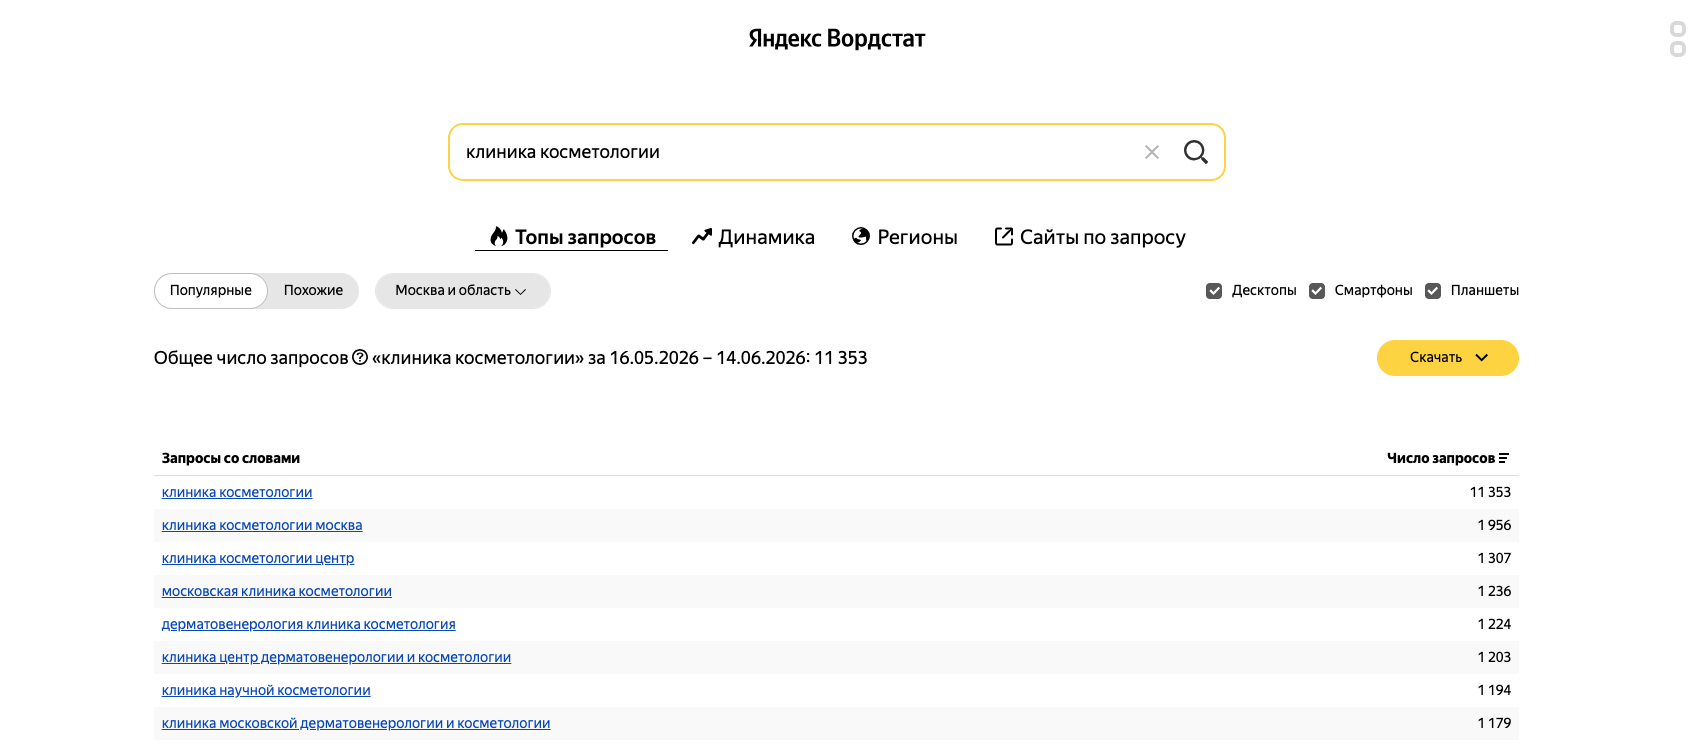The height and width of the screenshot is (743, 1690).
Task: Select the Популярные toggle option
Action: [x=211, y=291]
